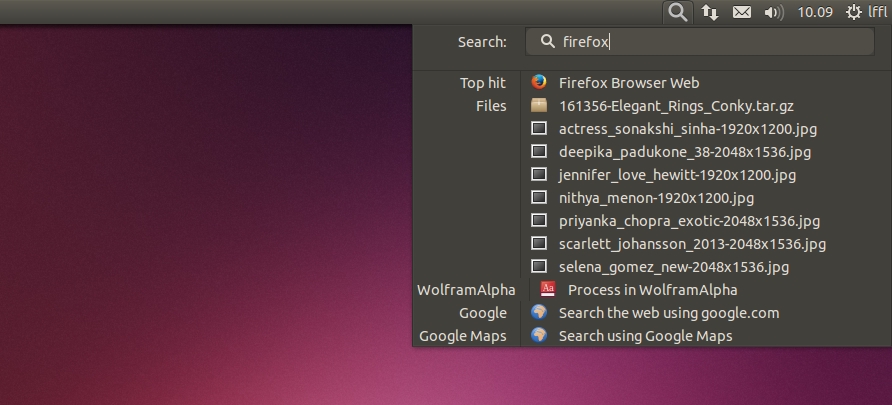This screenshot has height=405, width=892.
Task: Click globe icon beside google.com search
Action: (x=539, y=312)
